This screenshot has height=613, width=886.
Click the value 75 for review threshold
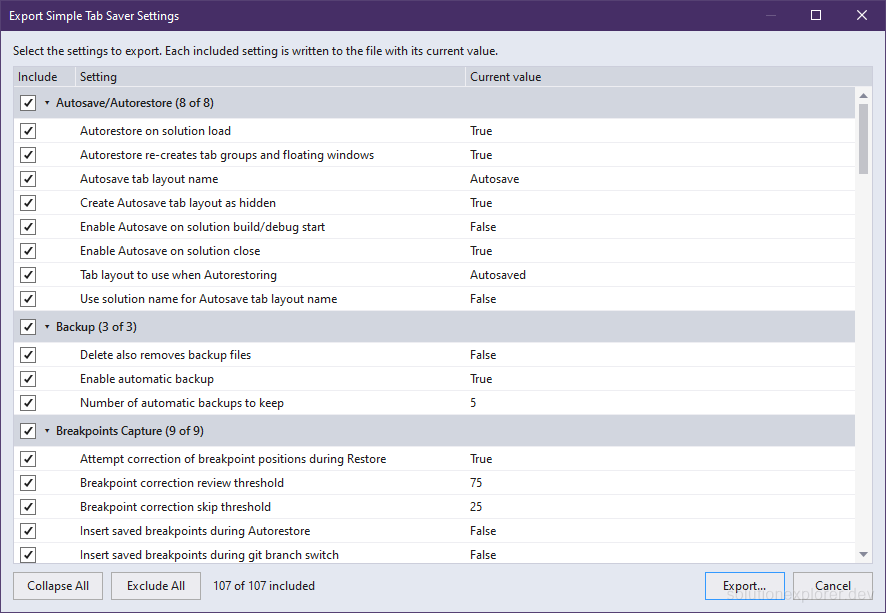click(476, 483)
